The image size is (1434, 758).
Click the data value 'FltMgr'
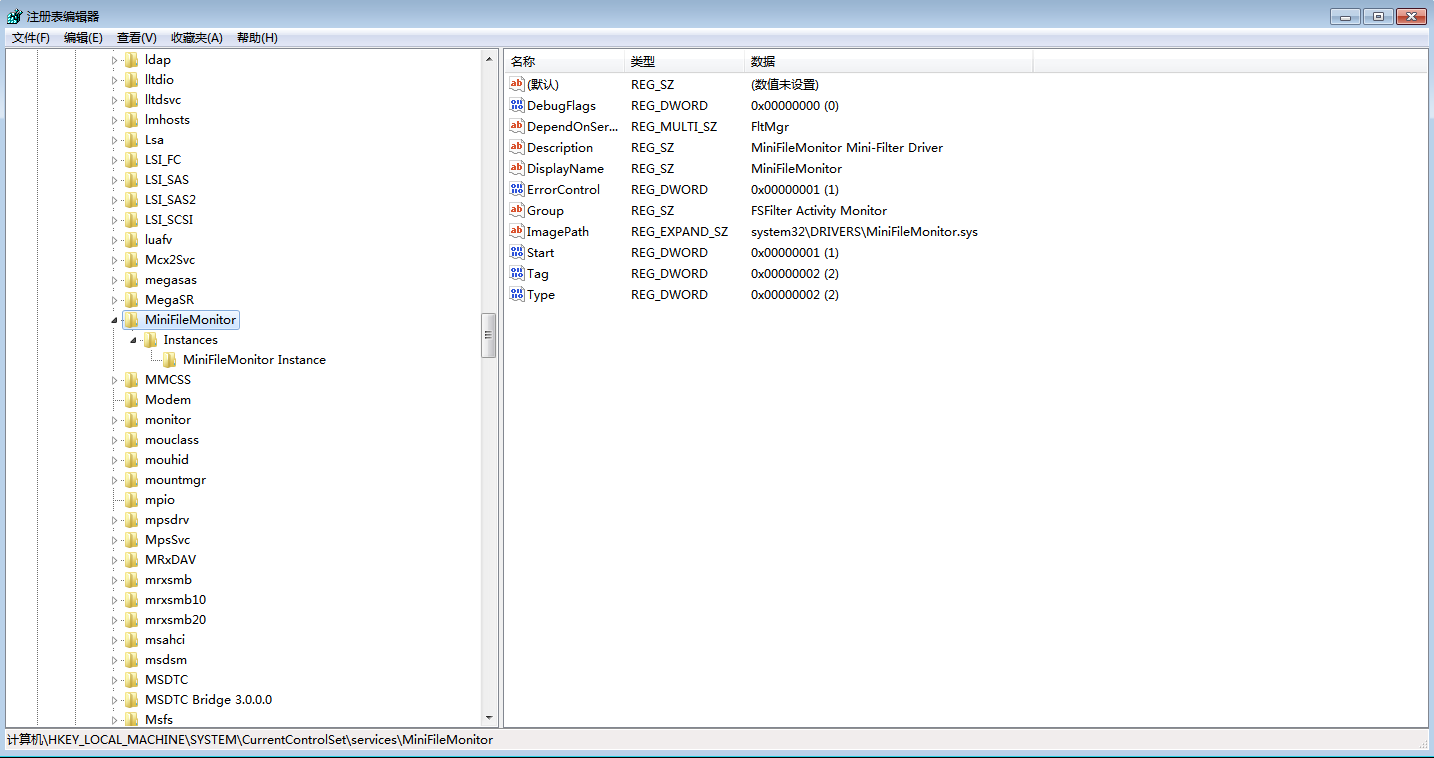tap(769, 126)
